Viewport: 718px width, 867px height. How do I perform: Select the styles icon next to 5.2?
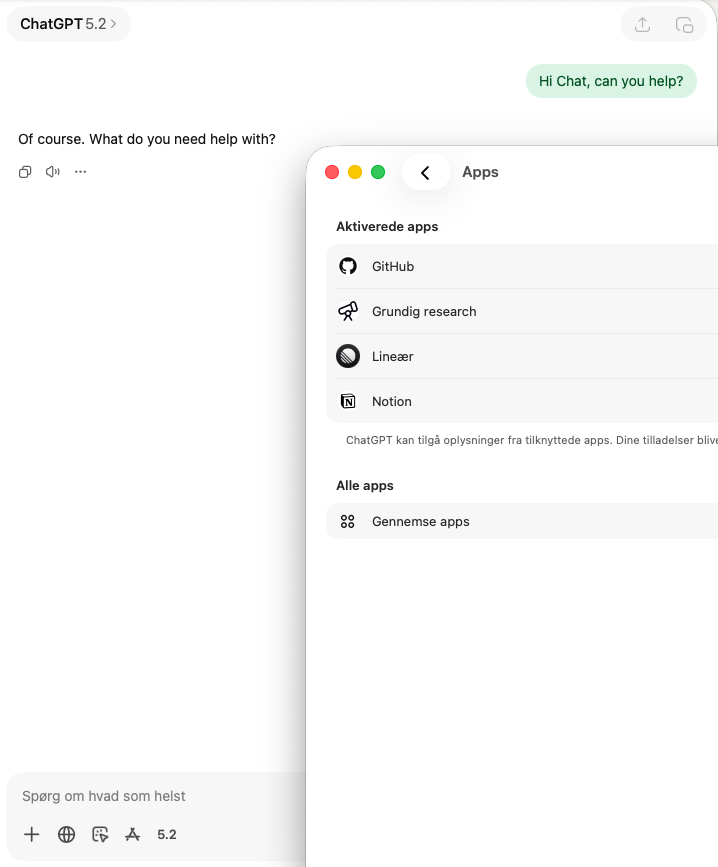[x=132, y=834]
